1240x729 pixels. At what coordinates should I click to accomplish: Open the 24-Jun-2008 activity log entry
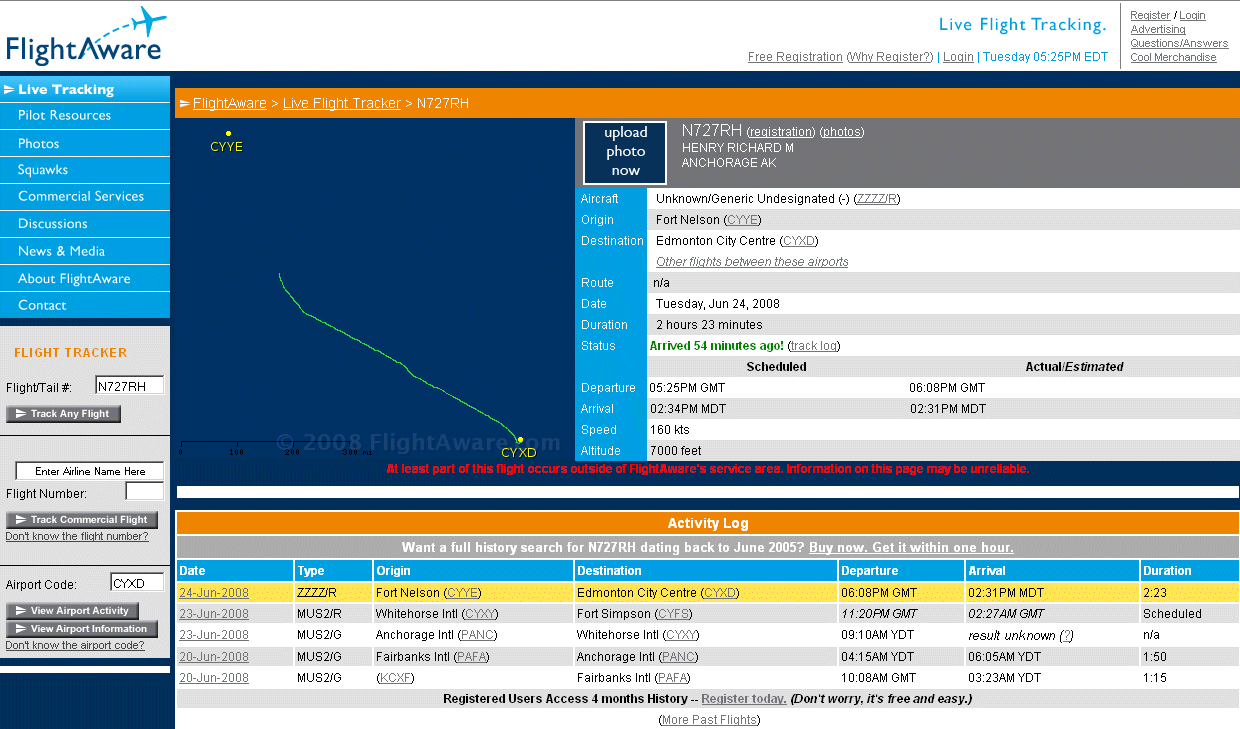[214, 593]
